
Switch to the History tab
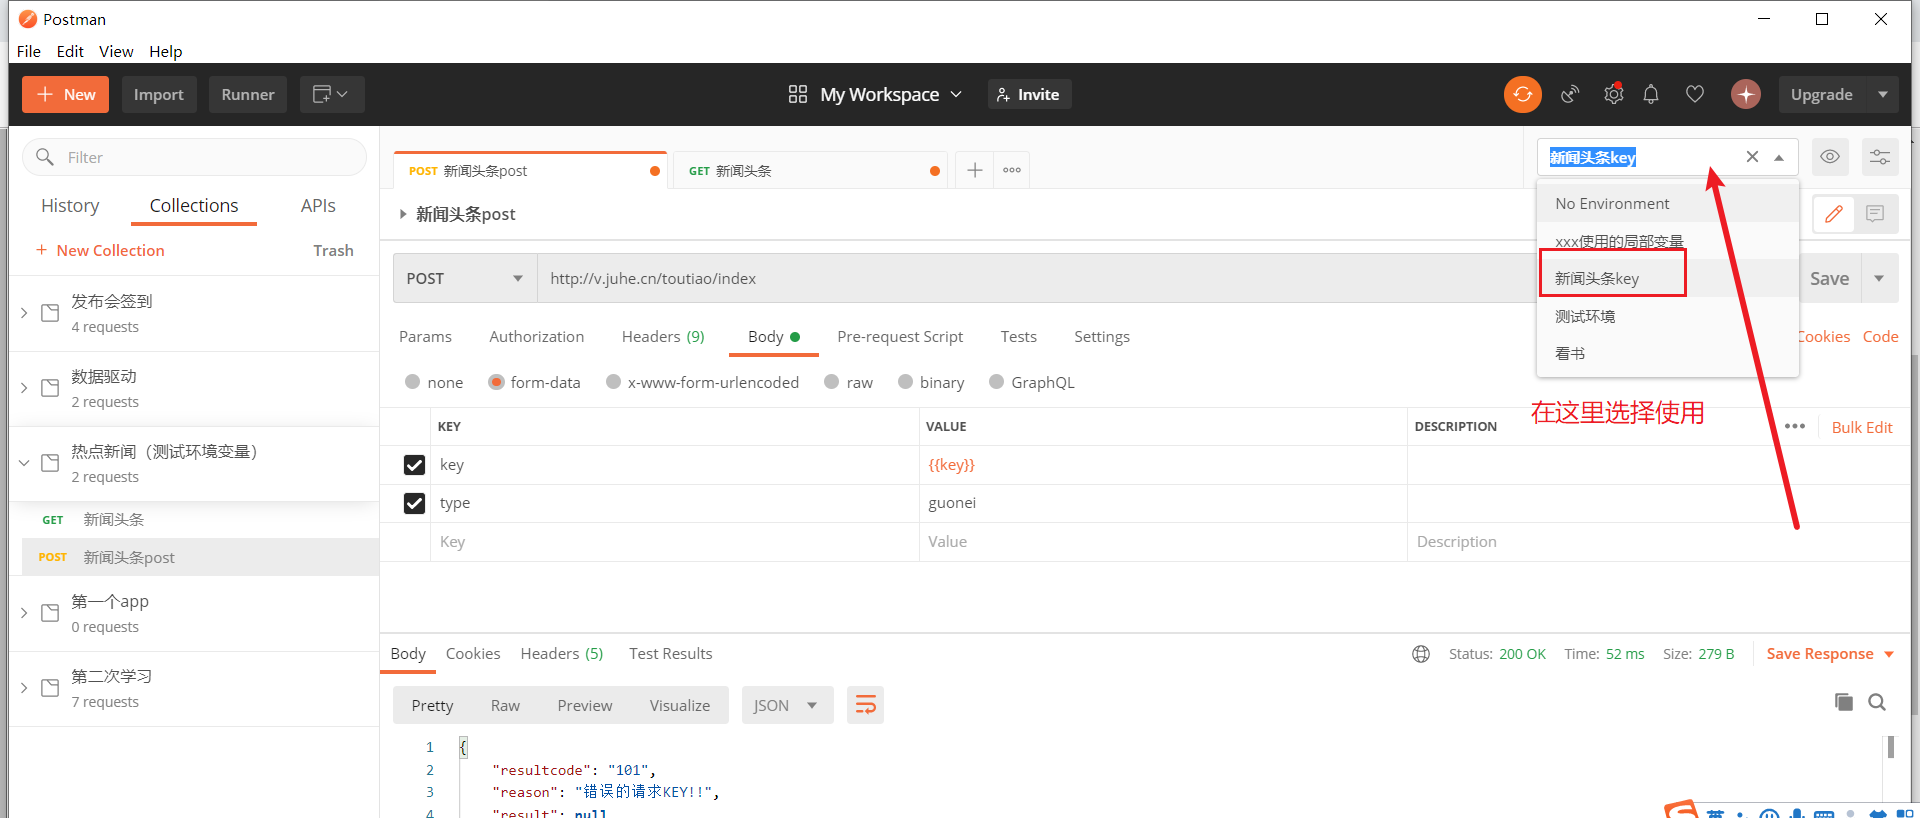(x=70, y=206)
